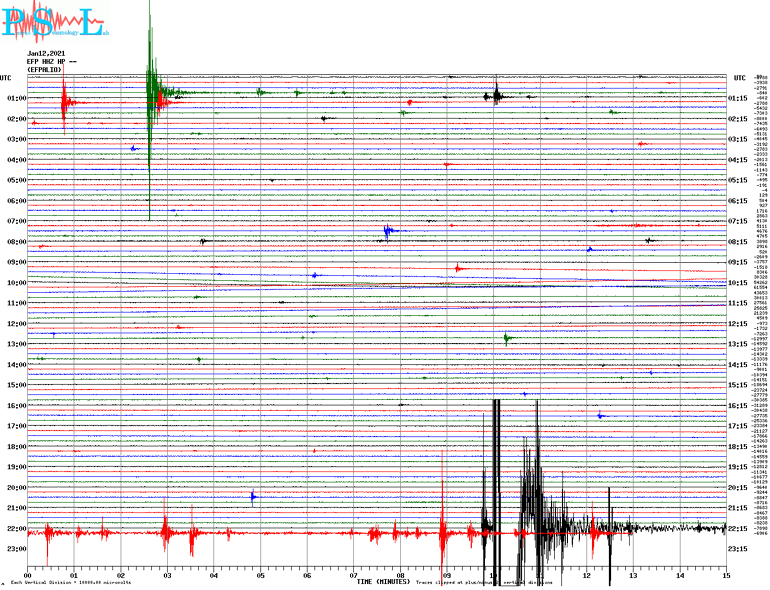
Task: Click the UTC label on the left axis
Action: point(6,78)
